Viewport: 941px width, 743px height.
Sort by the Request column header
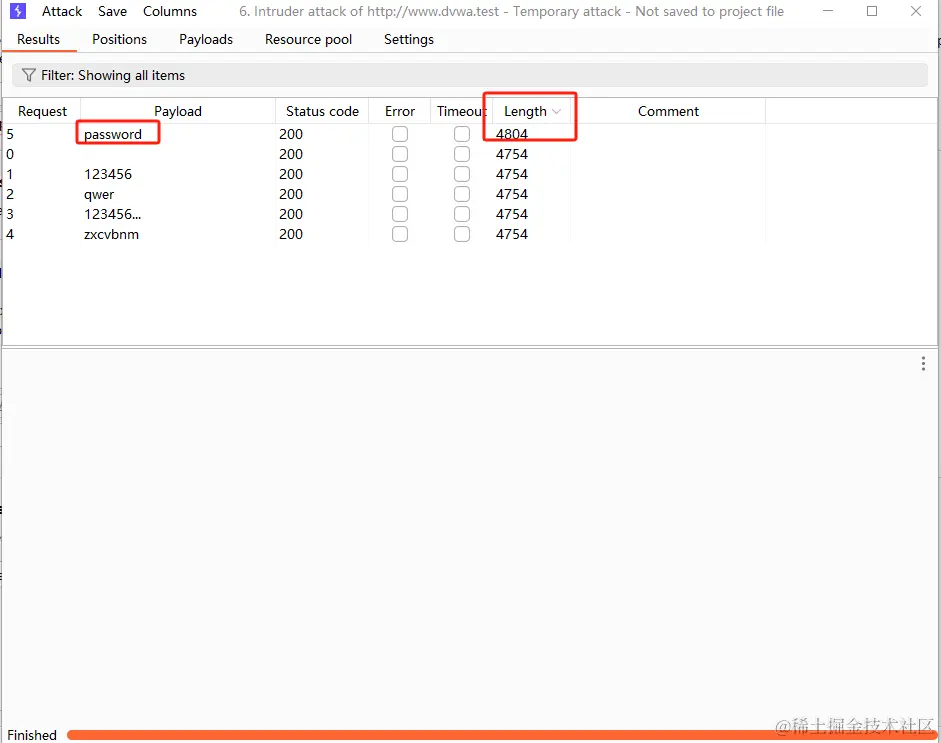42,112
